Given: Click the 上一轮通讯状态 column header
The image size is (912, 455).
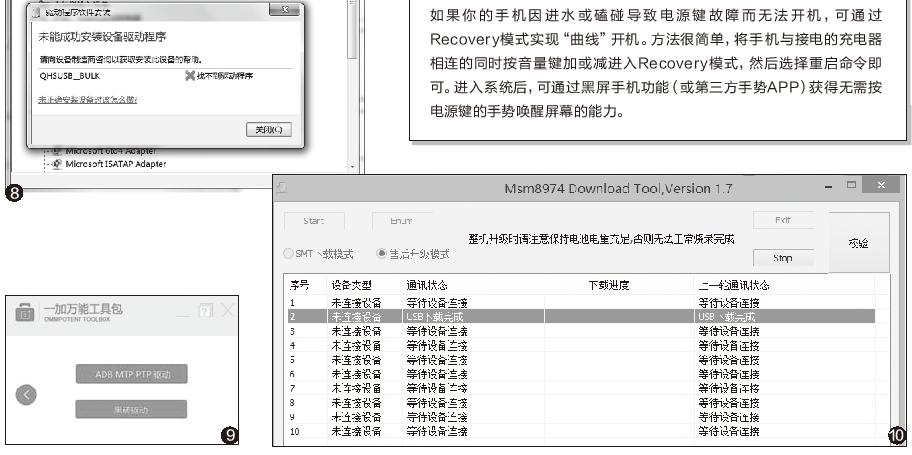Looking at the screenshot, I should point(733,286).
